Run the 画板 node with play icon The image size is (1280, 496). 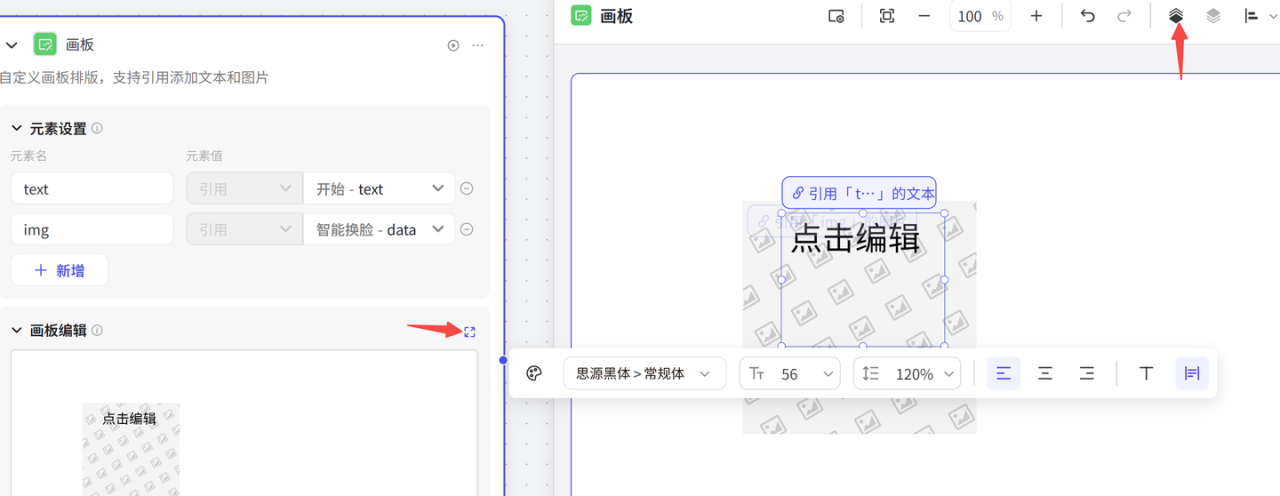pos(453,45)
